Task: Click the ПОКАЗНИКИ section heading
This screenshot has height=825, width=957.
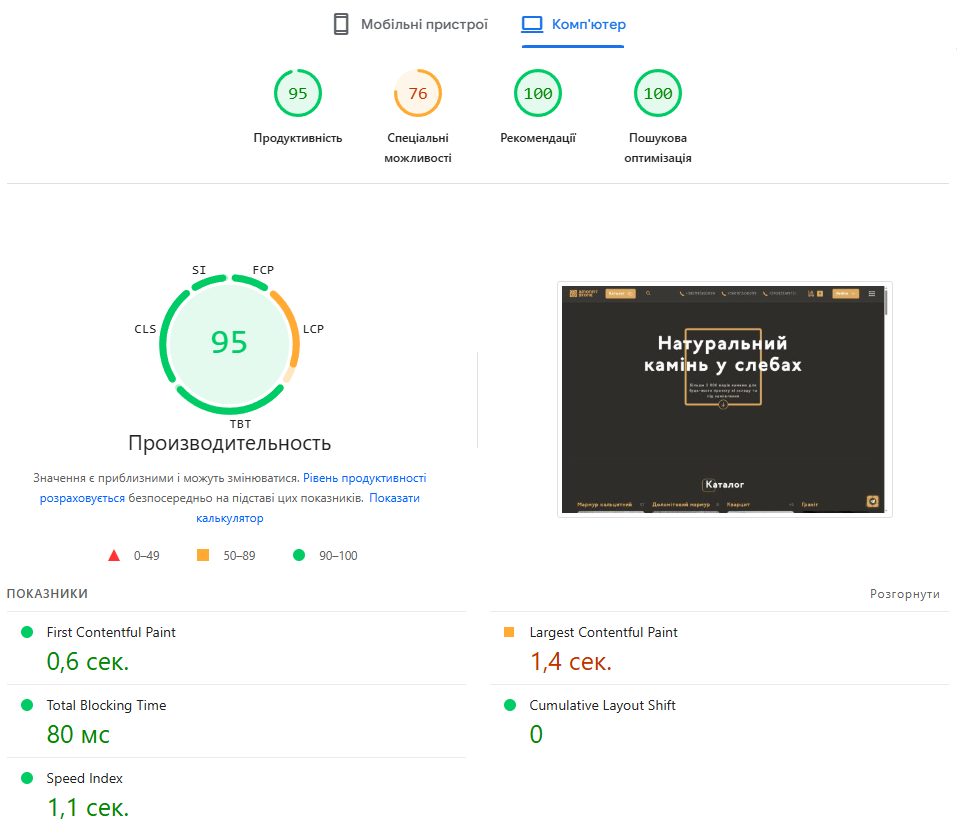Action: pyautogui.click(x=47, y=594)
